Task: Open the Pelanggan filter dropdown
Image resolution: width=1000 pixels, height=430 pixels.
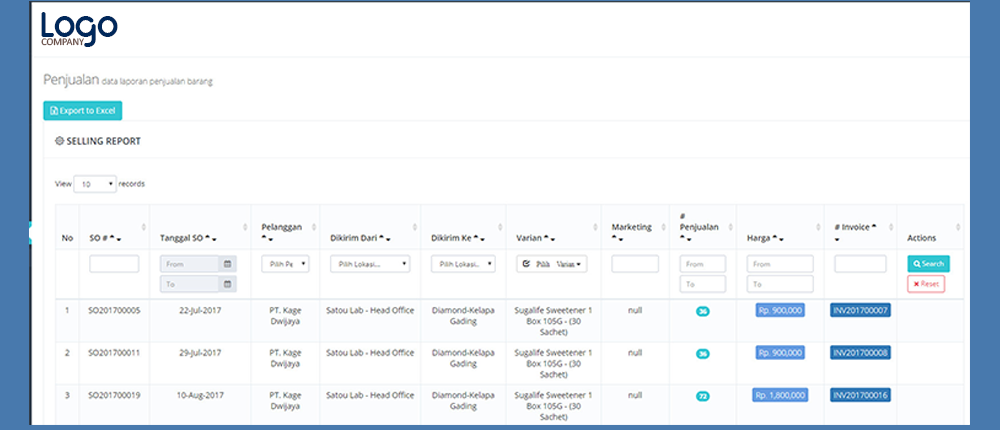Action: pyautogui.click(x=285, y=264)
